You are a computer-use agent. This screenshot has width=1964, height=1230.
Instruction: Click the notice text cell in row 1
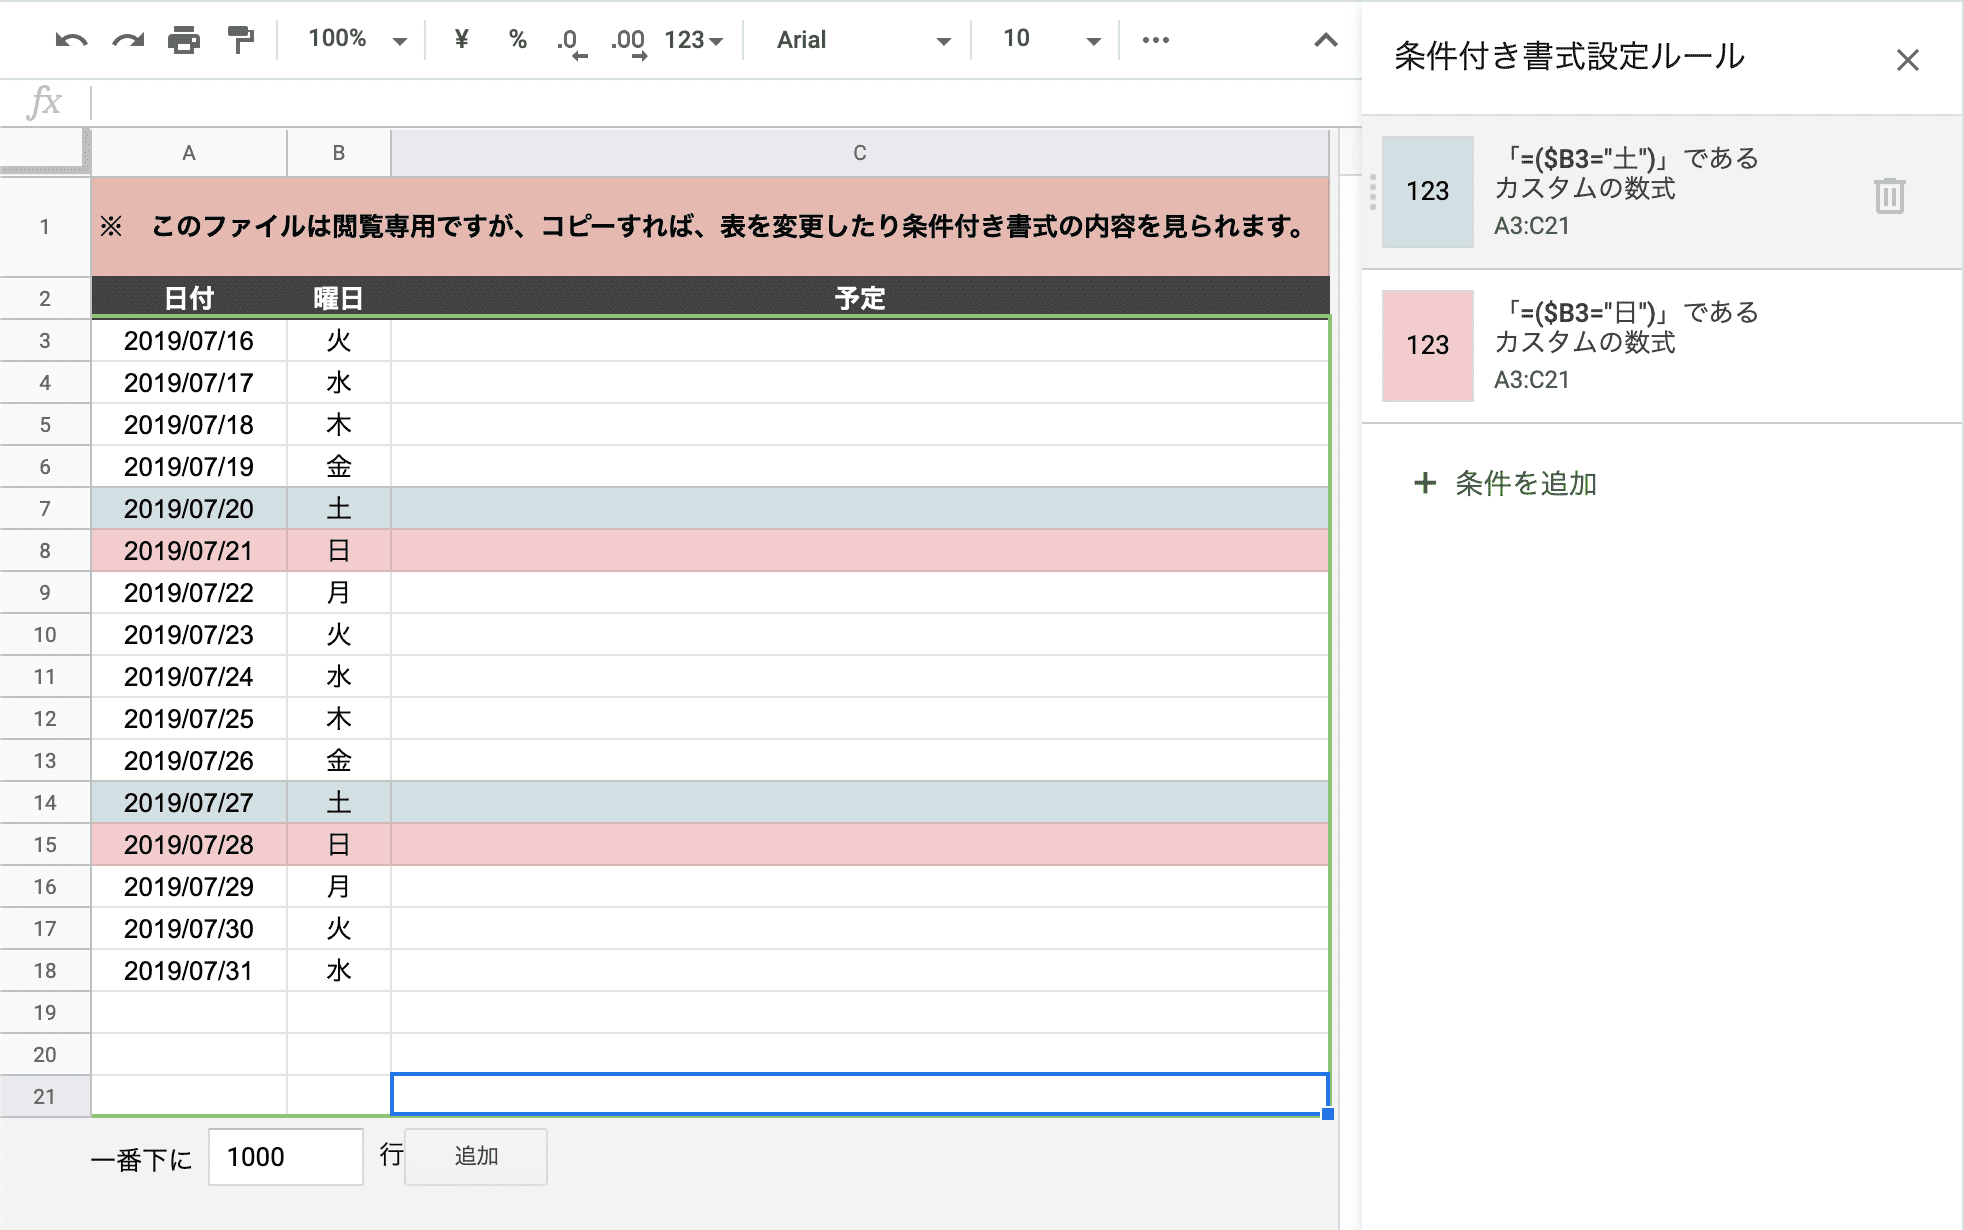coord(710,227)
